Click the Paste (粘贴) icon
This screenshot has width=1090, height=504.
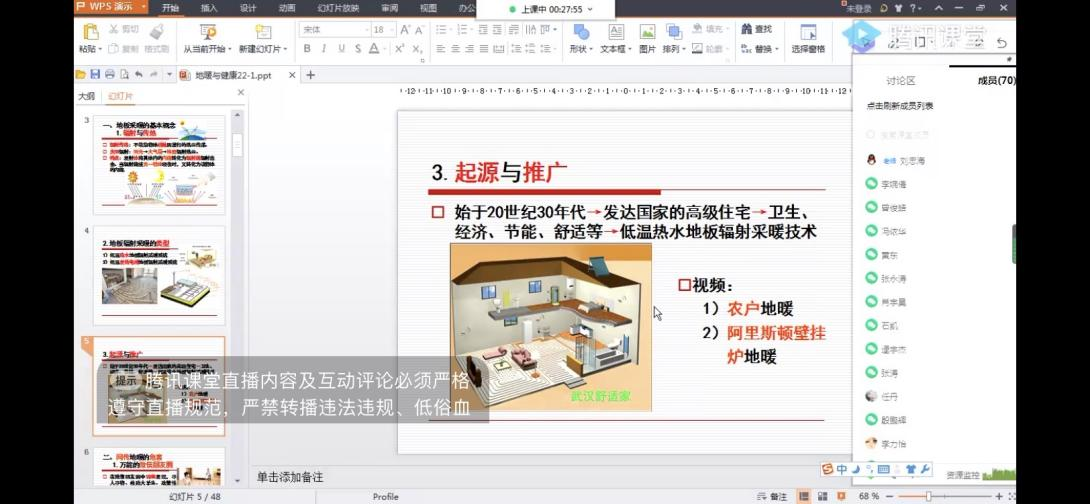coord(89,34)
